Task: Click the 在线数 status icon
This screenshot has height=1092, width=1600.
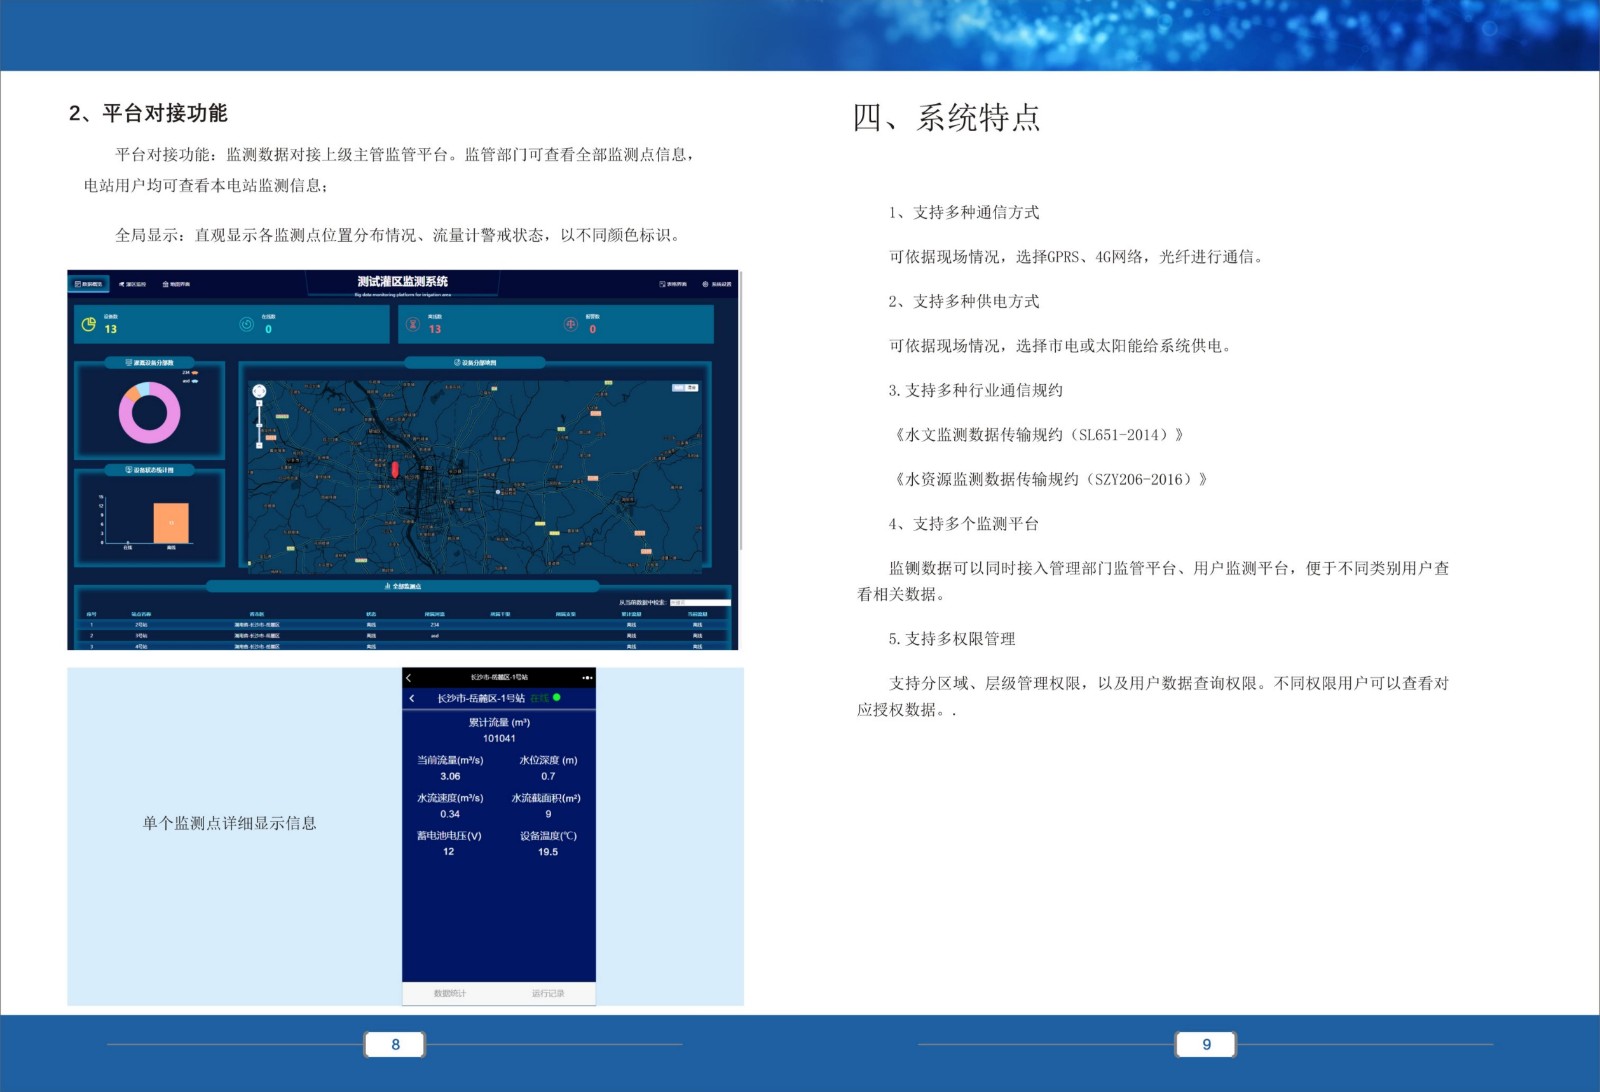Action: click(x=246, y=325)
